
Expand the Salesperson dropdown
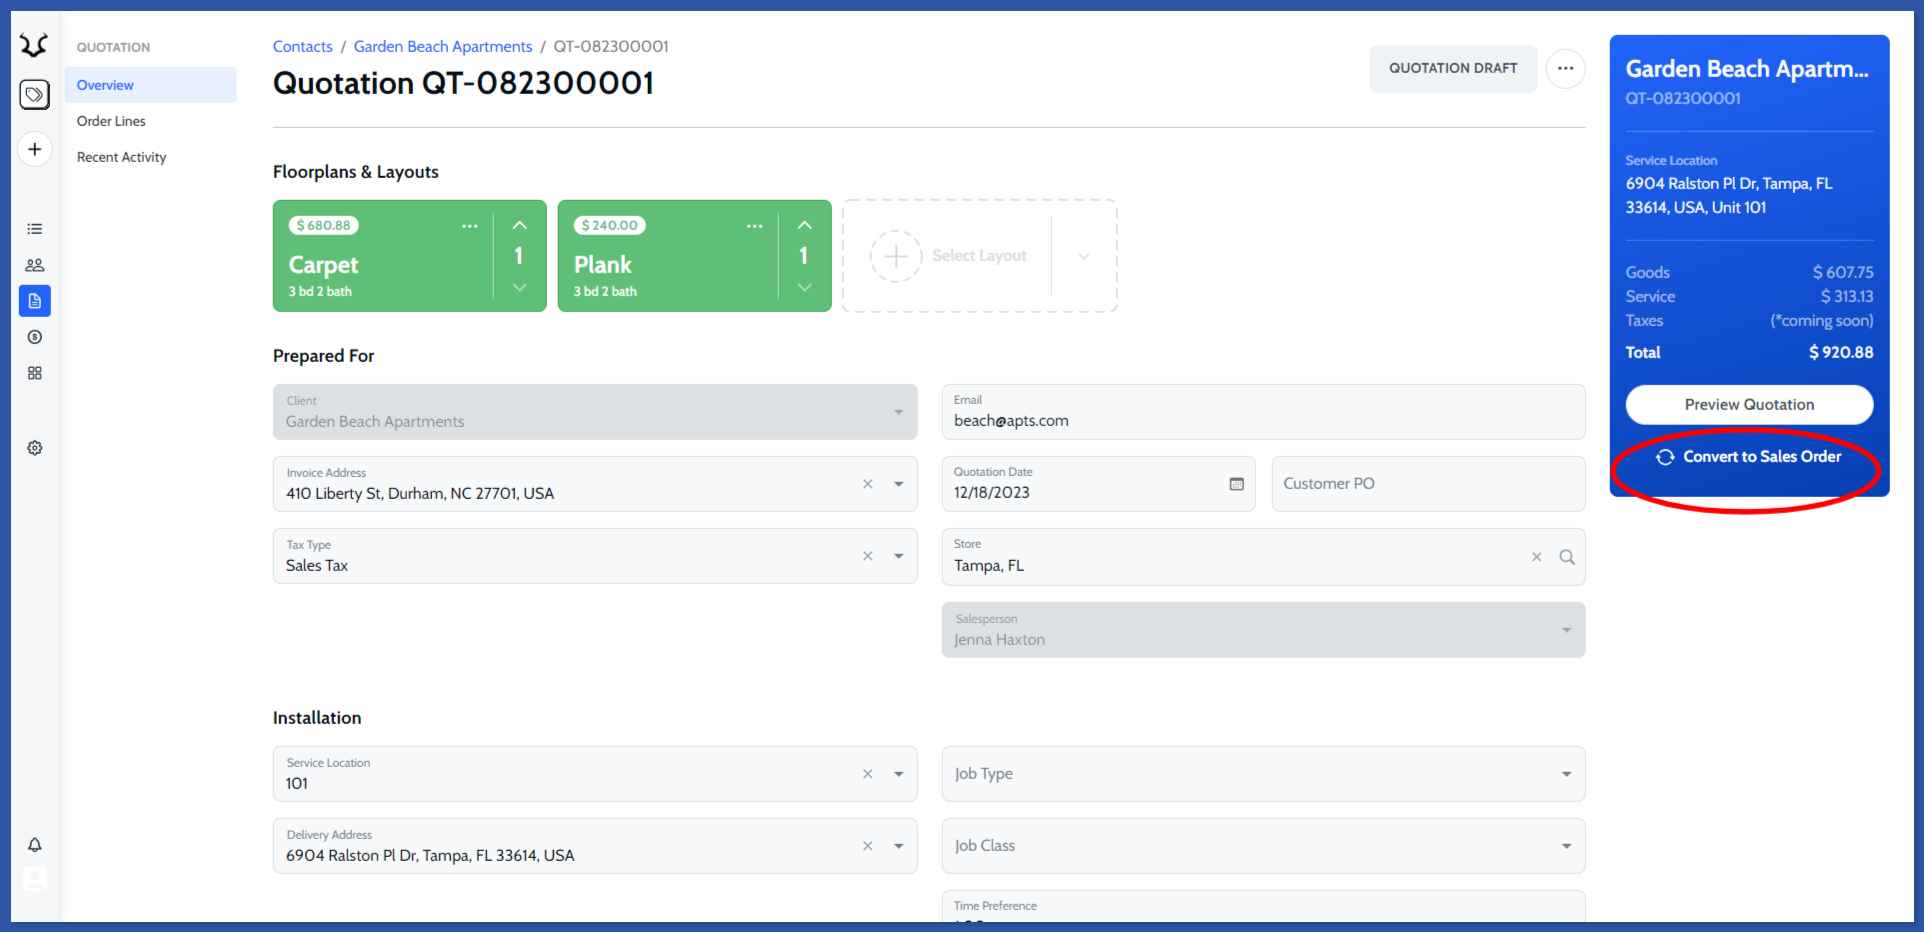pos(1567,630)
